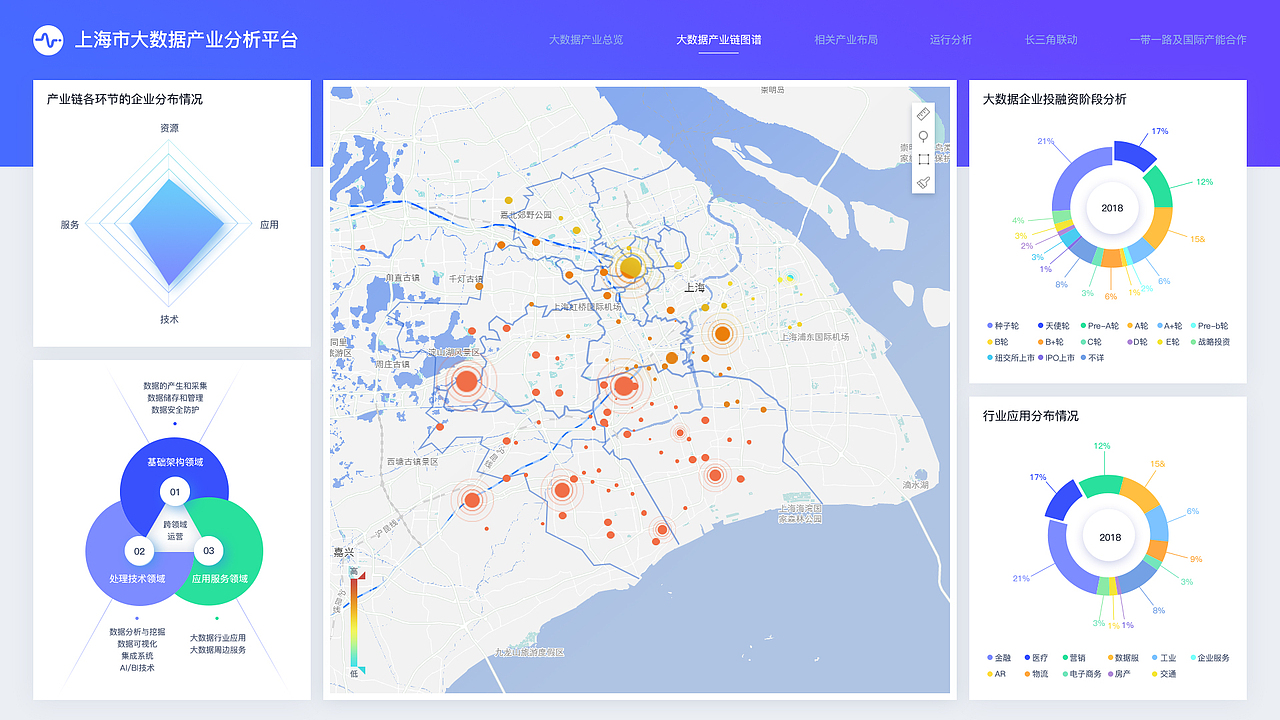Toggle IPO上市 in the financing-stage legend
1280x720 pixels.
click(1057, 358)
